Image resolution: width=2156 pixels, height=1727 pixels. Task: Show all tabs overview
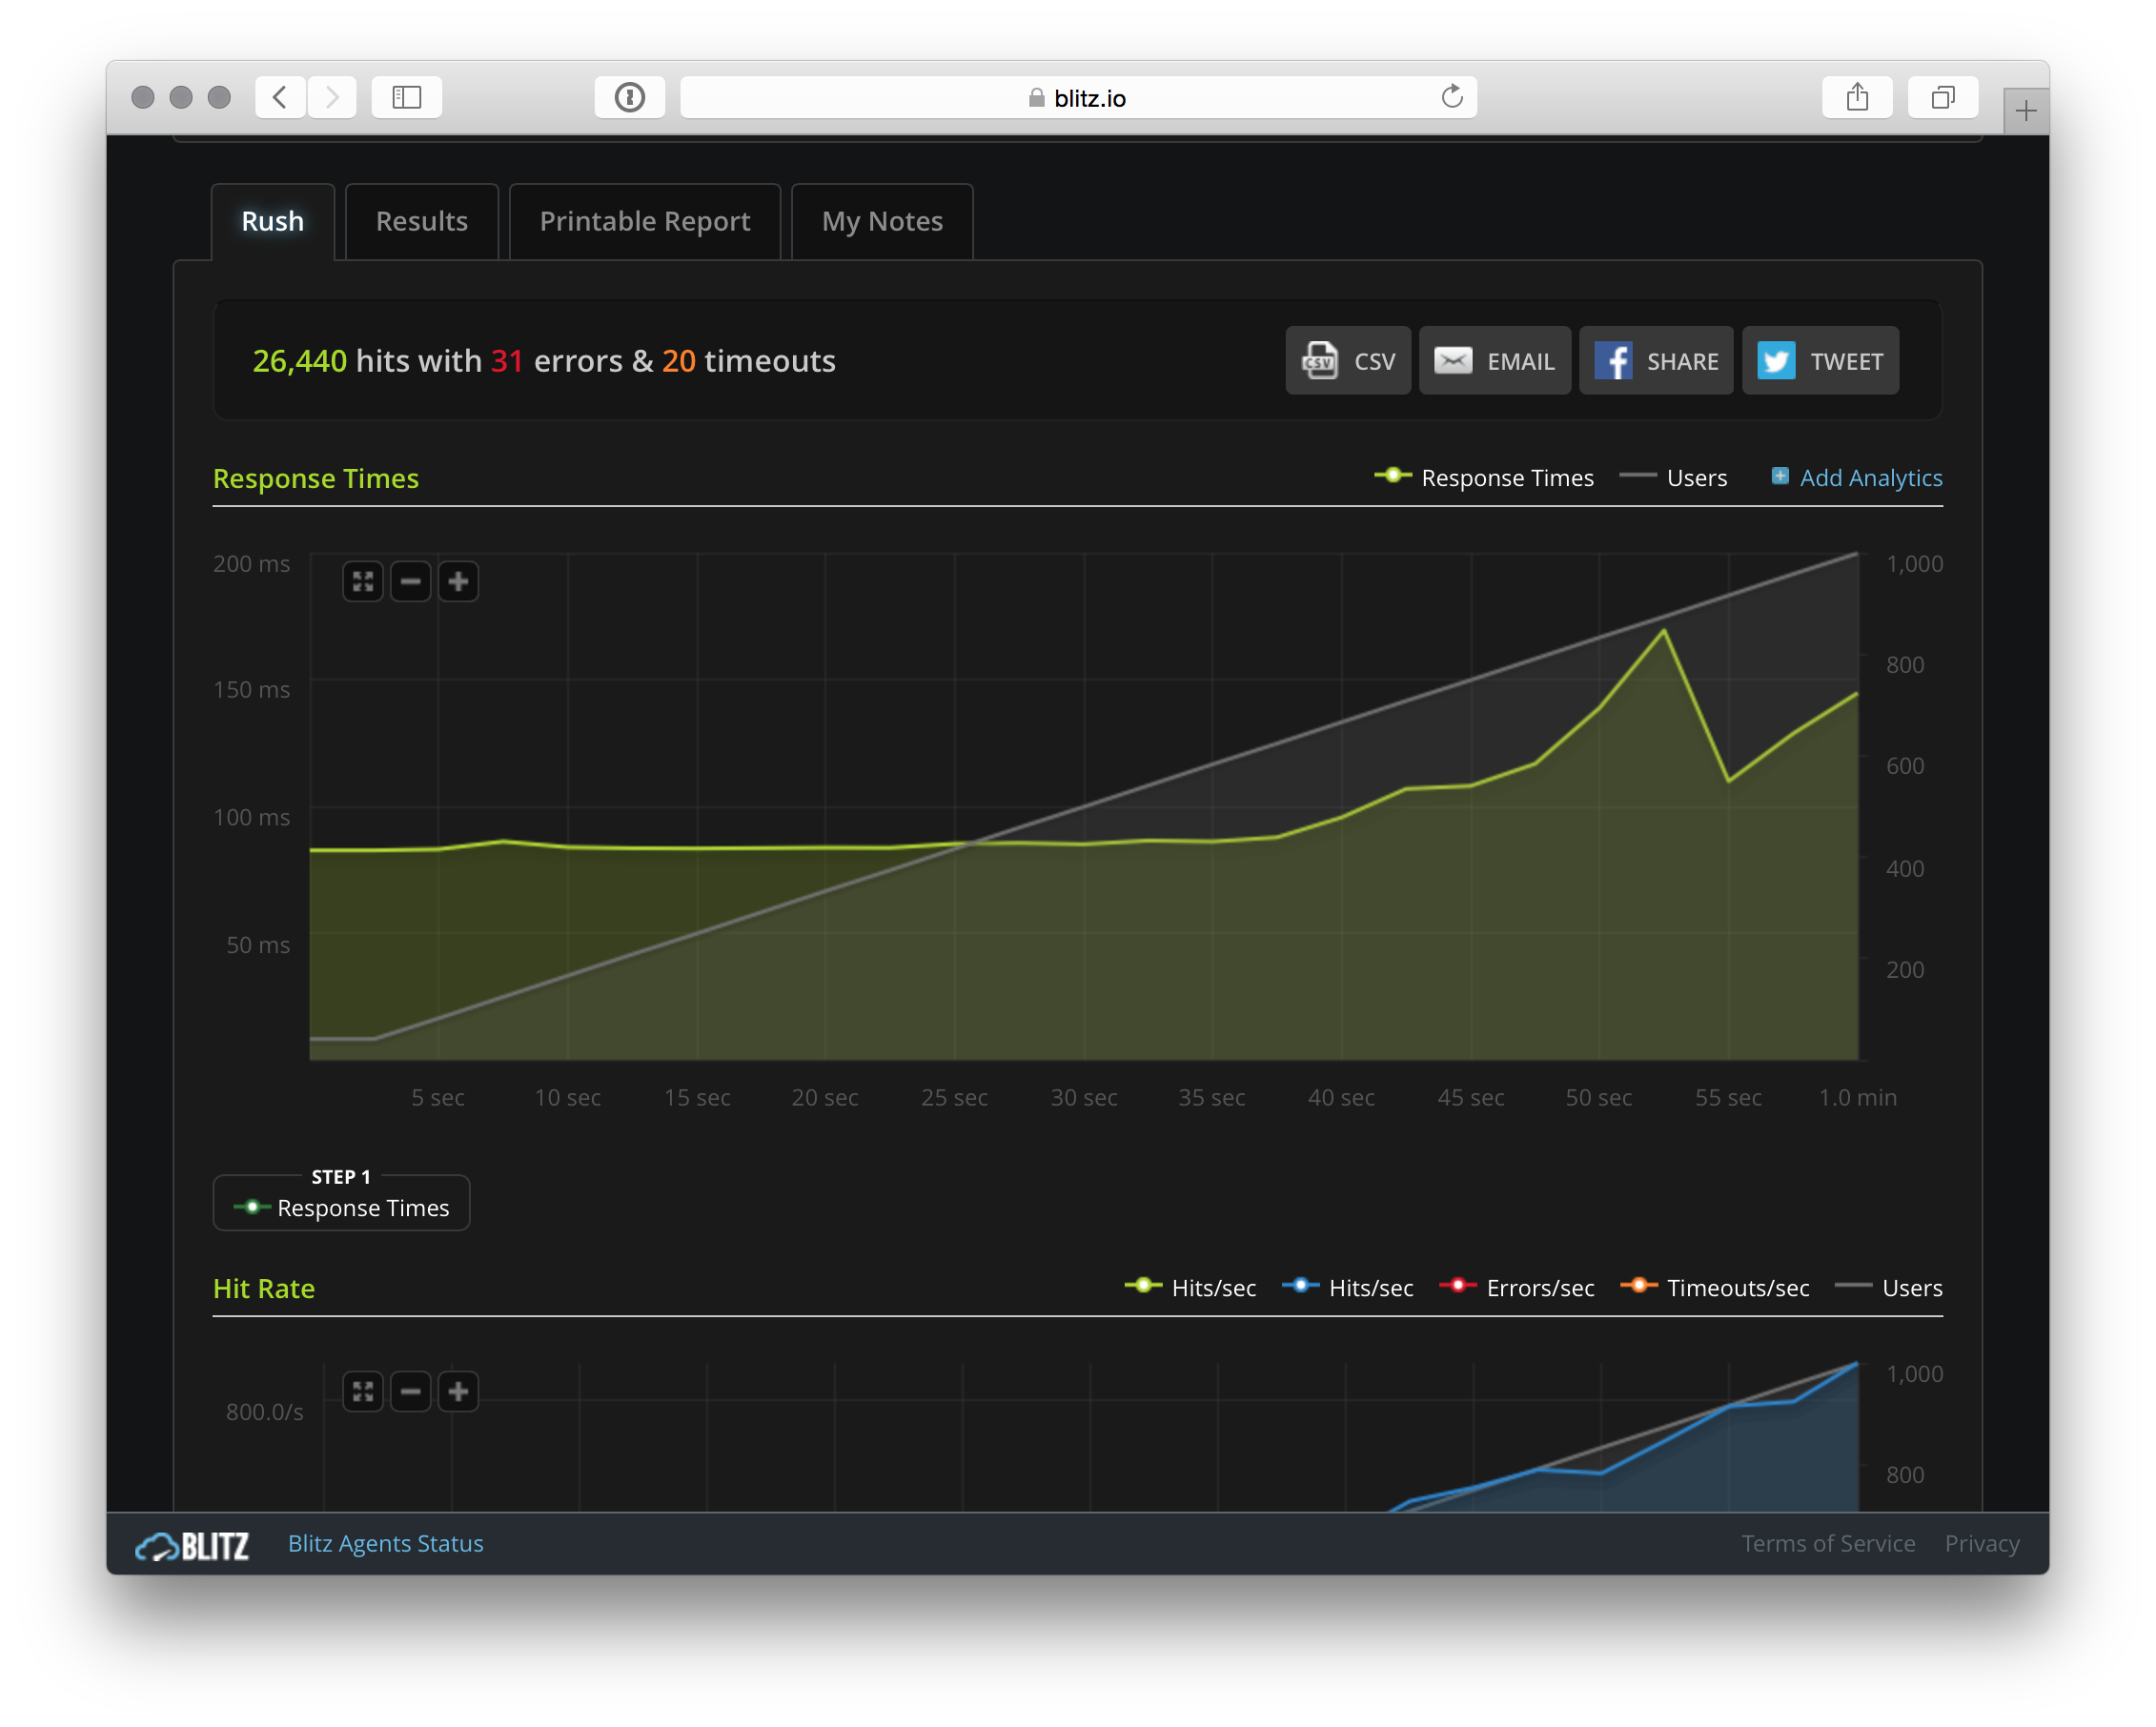[1943, 97]
